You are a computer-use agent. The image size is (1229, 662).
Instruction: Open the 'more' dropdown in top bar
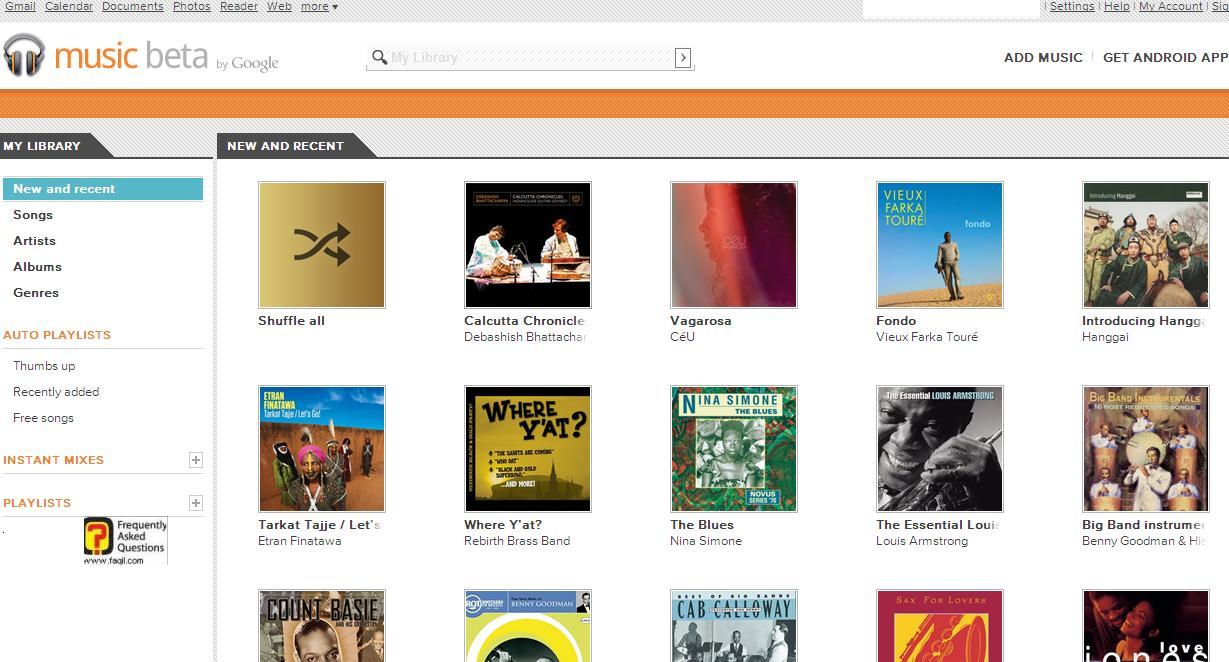(x=319, y=7)
